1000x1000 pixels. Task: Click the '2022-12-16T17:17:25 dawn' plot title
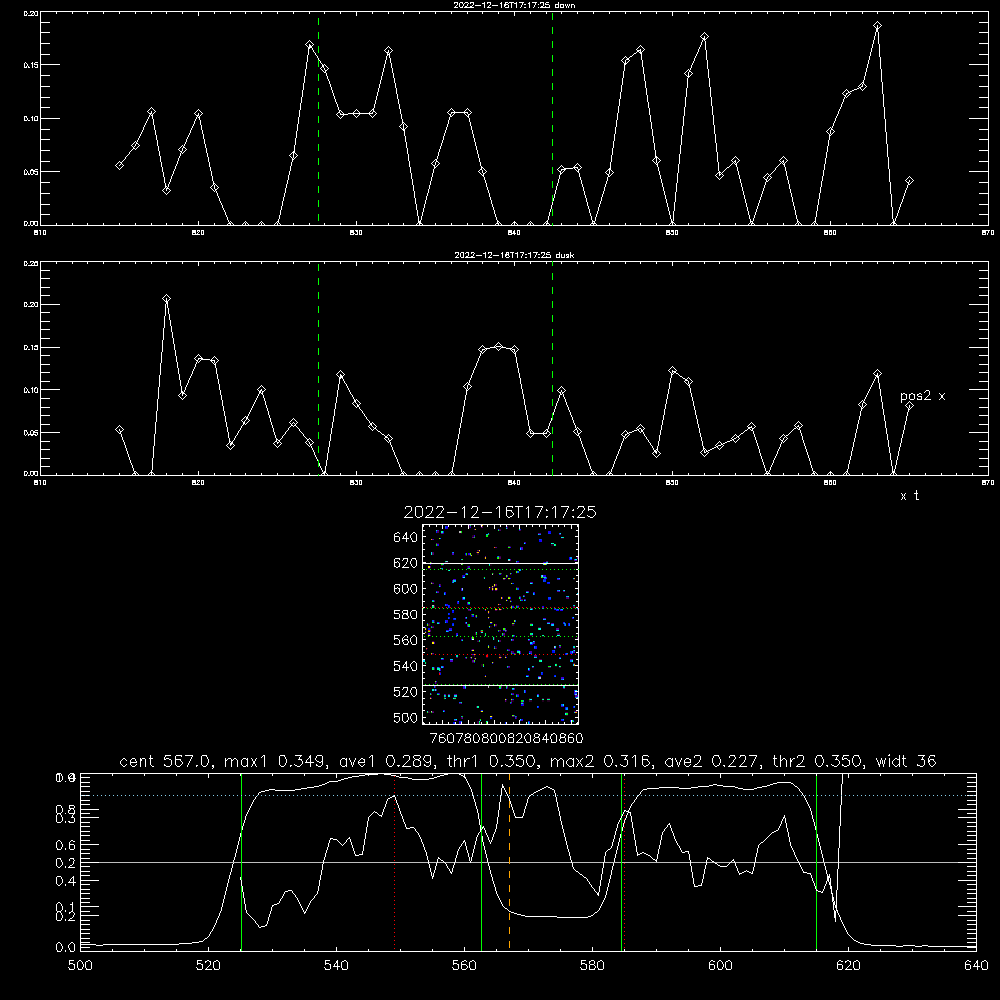pyautogui.click(x=514, y=5)
